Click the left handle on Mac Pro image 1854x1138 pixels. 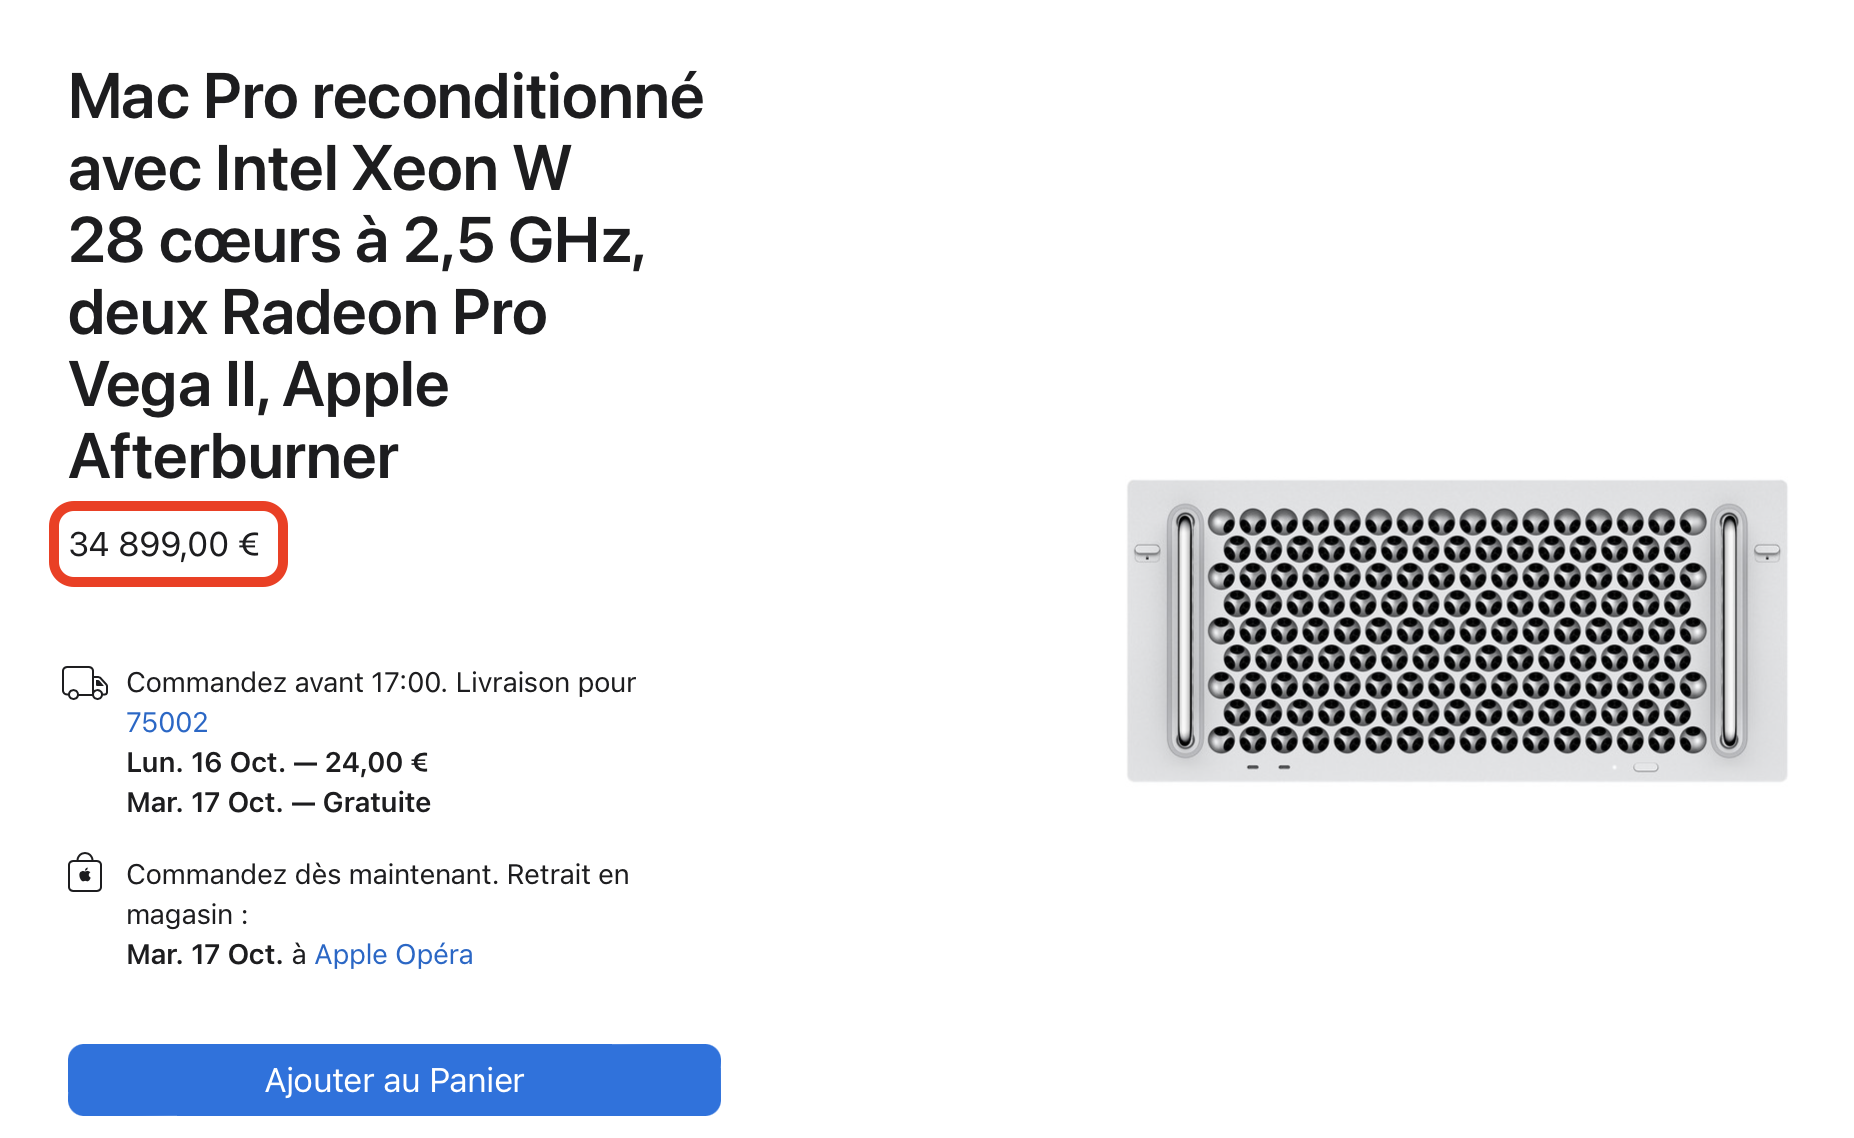pos(1185,630)
